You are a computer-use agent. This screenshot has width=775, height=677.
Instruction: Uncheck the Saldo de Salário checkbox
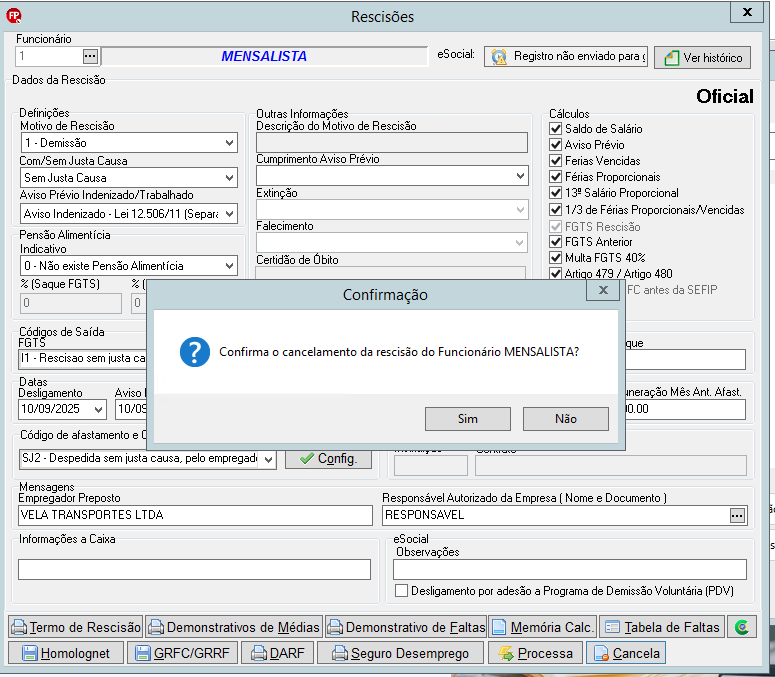tap(556, 129)
